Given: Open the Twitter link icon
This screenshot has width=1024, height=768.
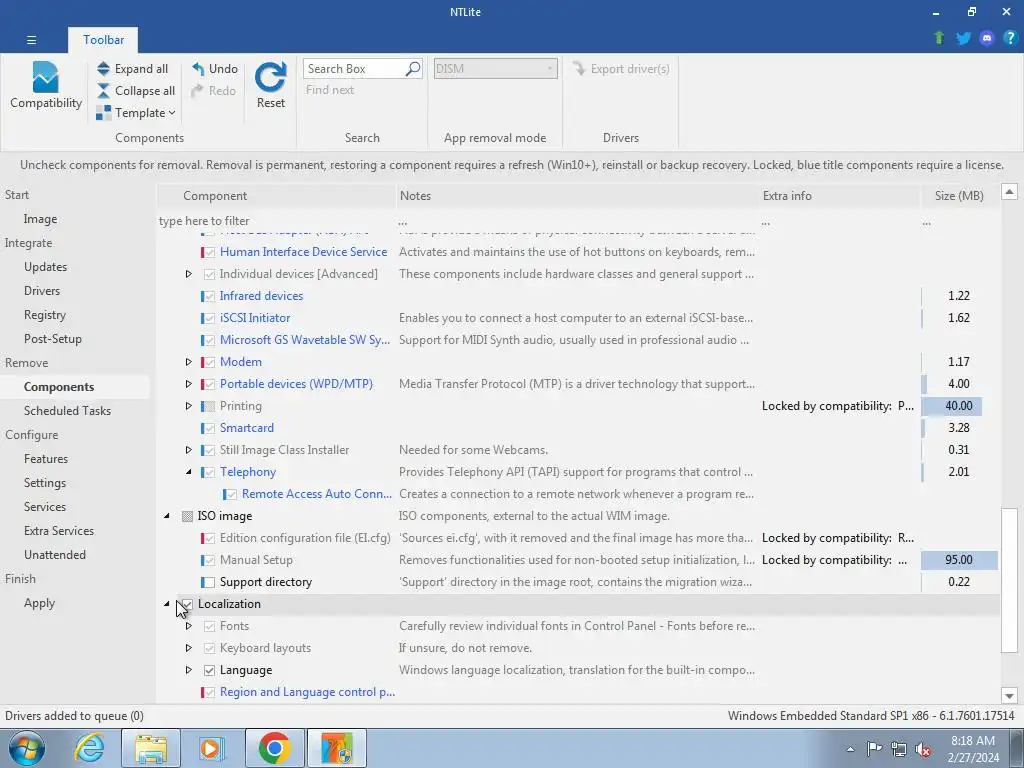Looking at the screenshot, I should [x=963, y=38].
